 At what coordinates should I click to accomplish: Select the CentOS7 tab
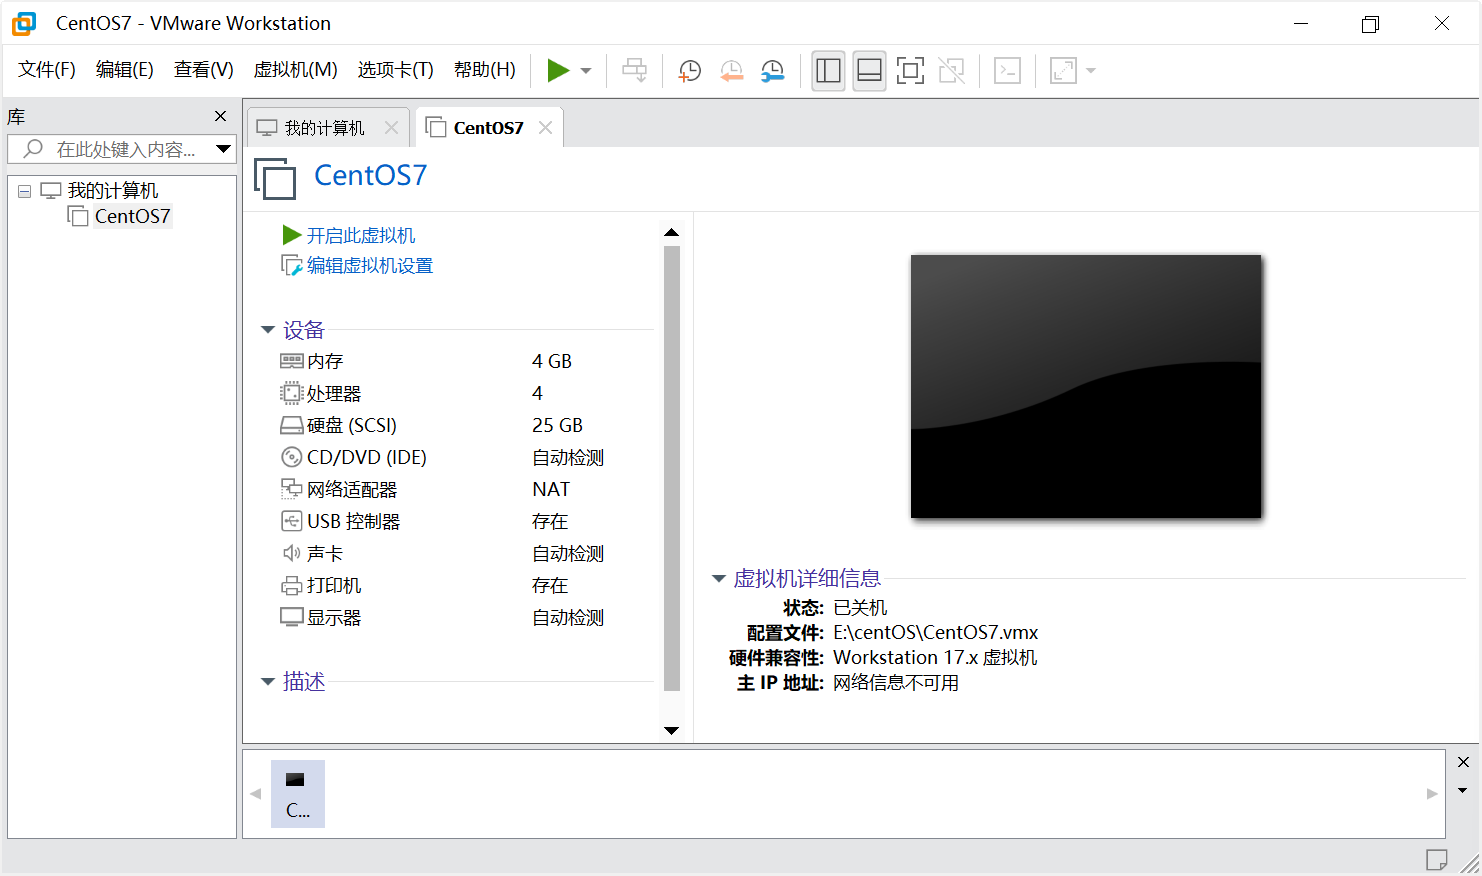click(488, 128)
